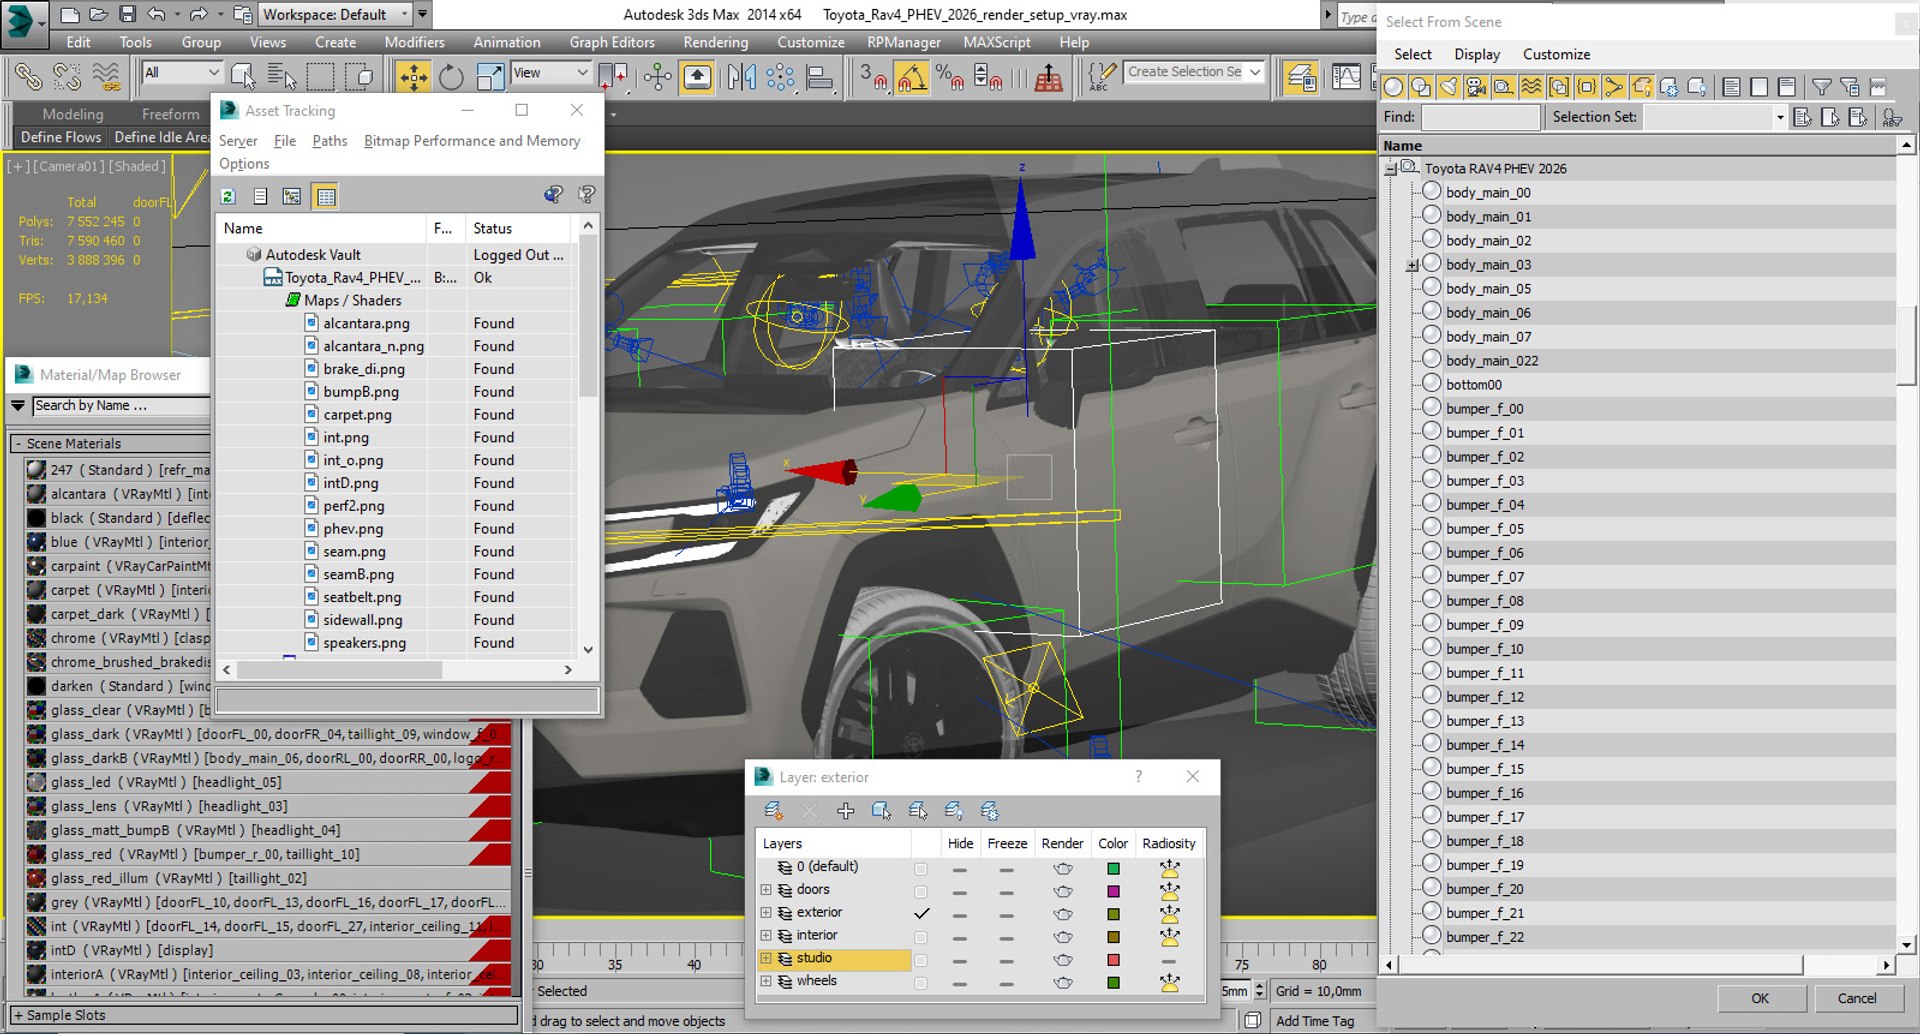
Task: Activate the Select and Uniform Scale tool
Action: click(490, 77)
